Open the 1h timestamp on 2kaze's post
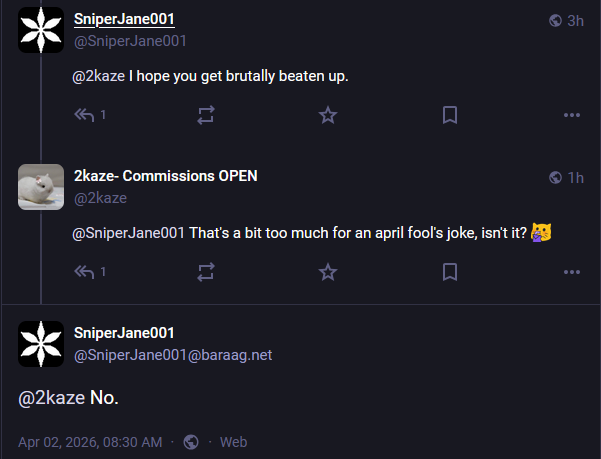Image resolution: width=601 pixels, height=459 pixels. tap(575, 177)
